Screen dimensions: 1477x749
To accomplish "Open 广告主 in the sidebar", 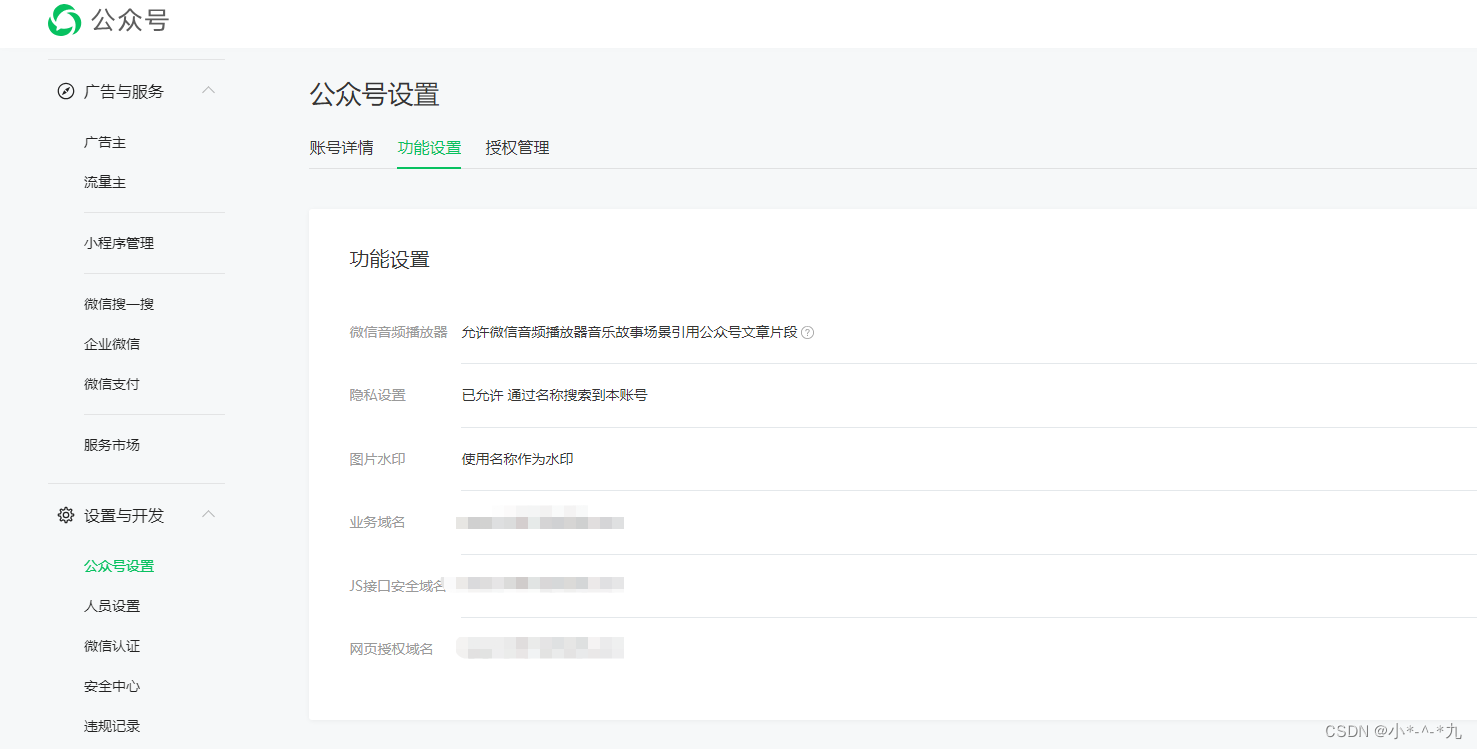I will 105,143.
